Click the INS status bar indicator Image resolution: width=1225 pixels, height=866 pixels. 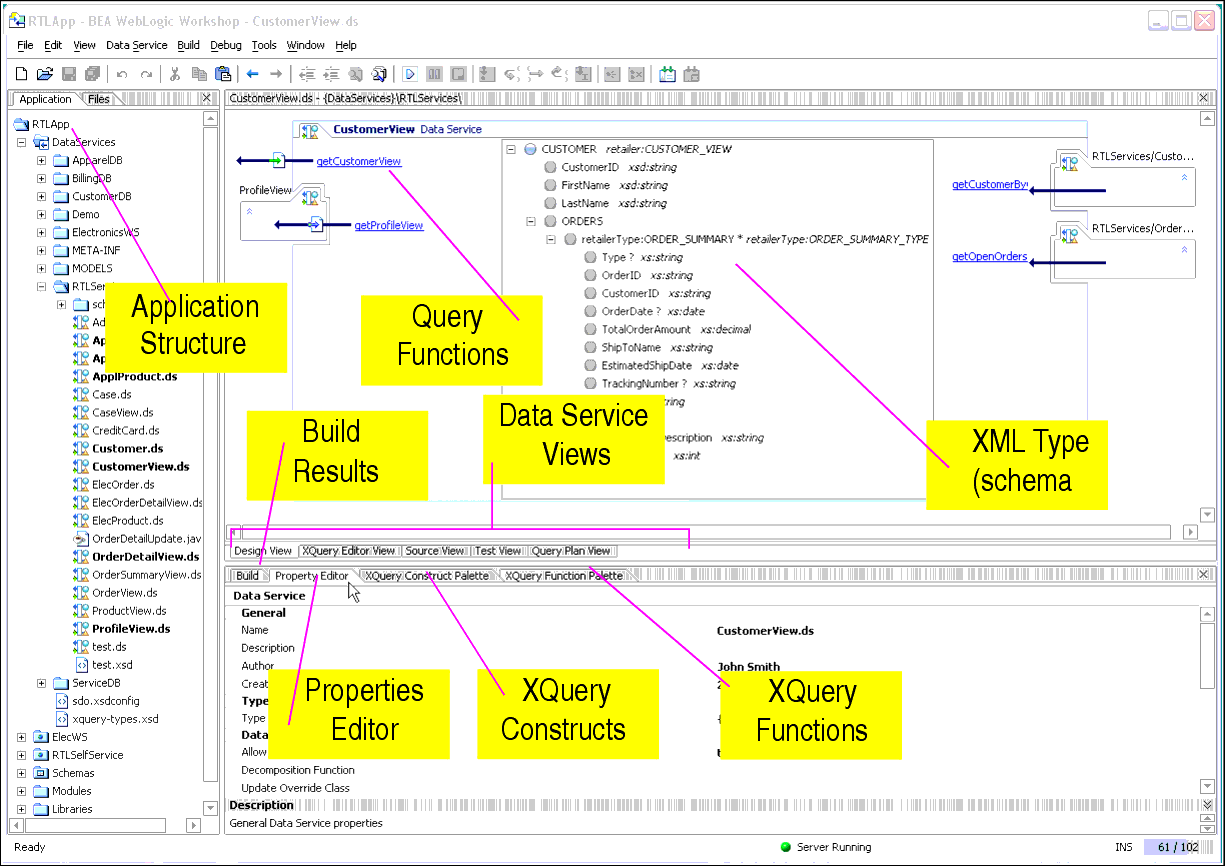(1124, 847)
